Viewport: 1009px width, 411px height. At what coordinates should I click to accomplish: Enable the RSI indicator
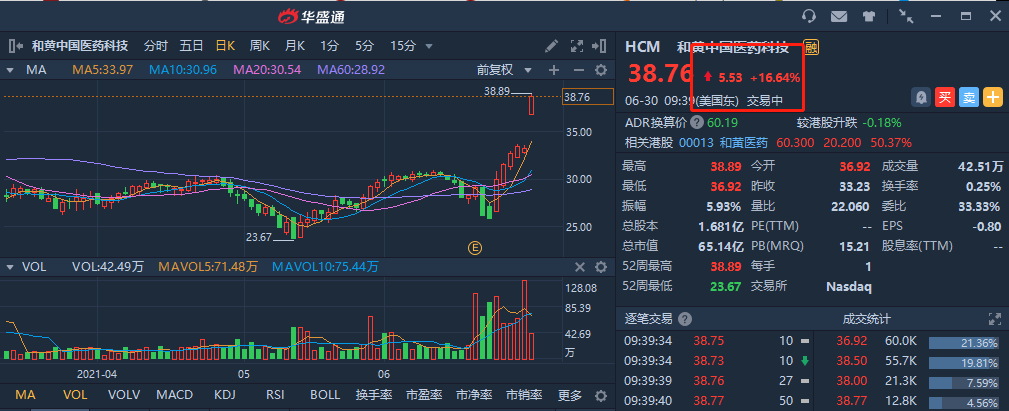pos(277,396)
